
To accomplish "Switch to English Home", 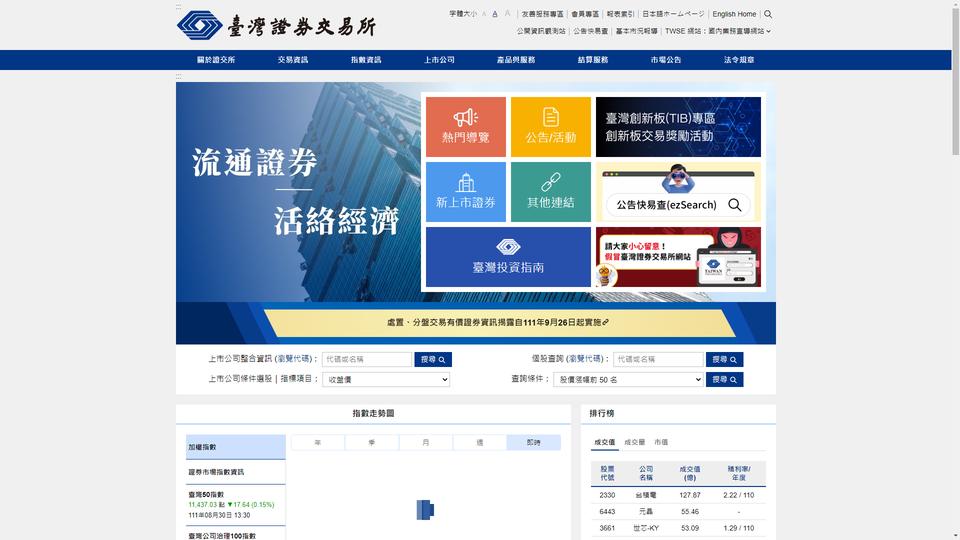I will [734, 14].
